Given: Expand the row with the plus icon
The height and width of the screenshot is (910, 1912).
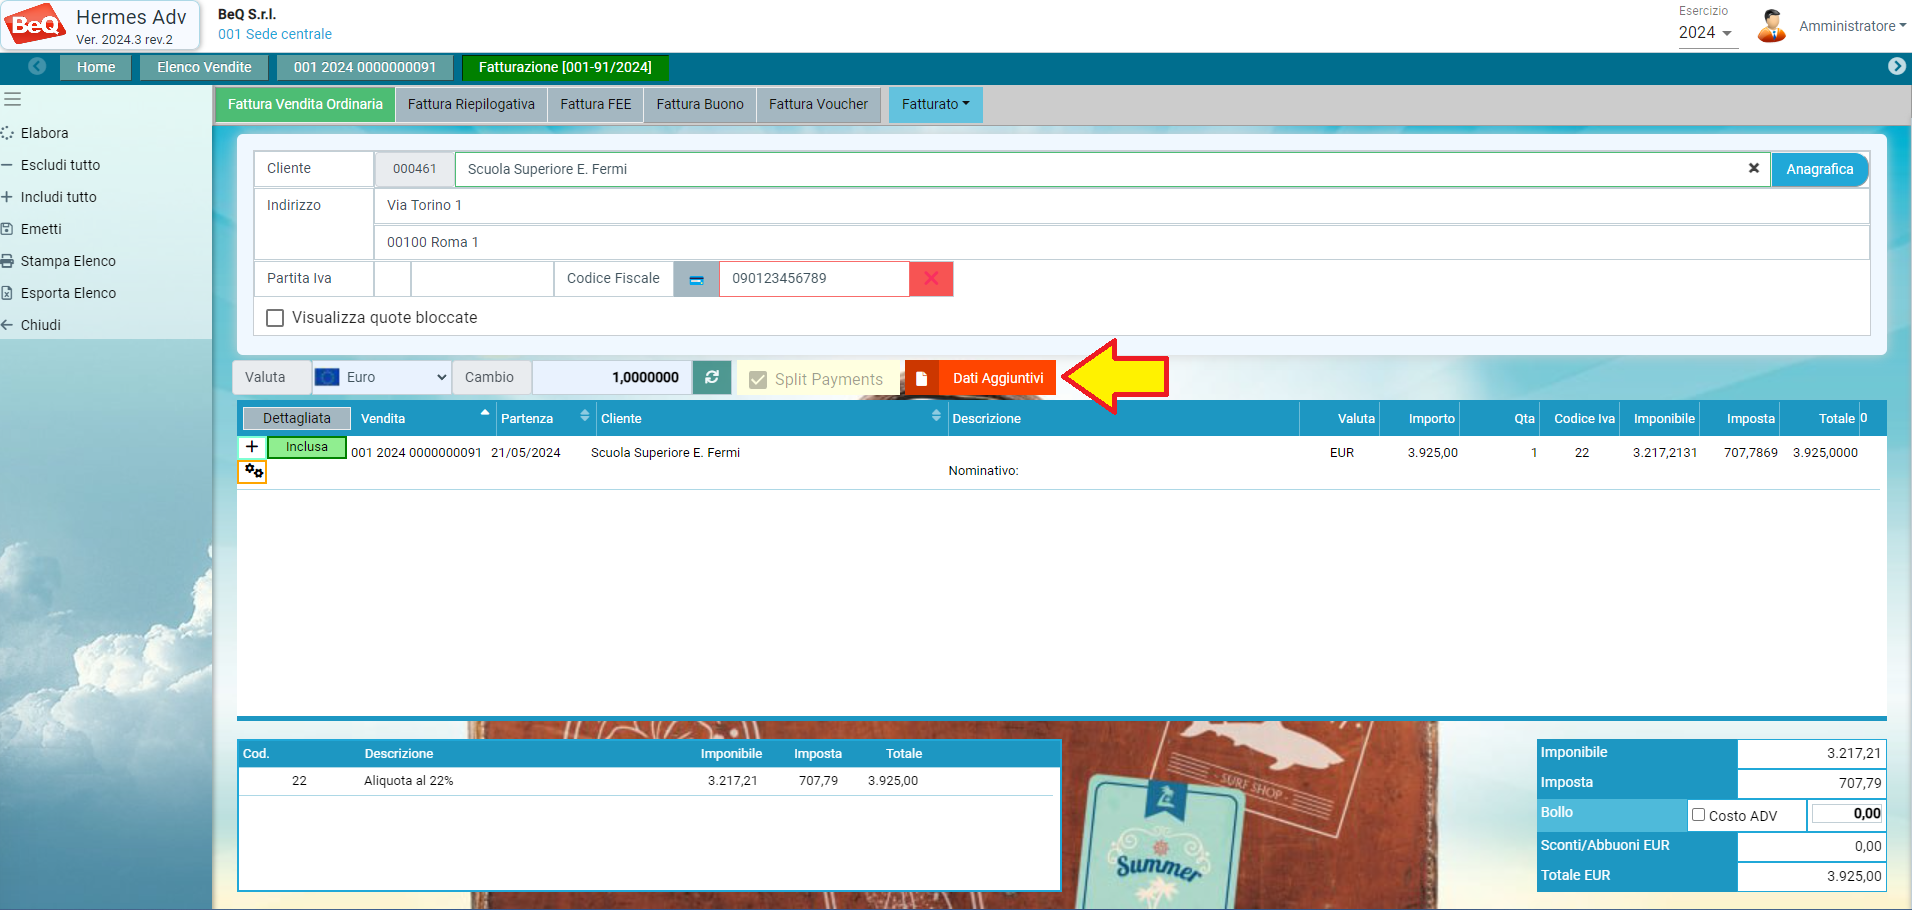Looking at the screenshot, I should pos(252,447).
